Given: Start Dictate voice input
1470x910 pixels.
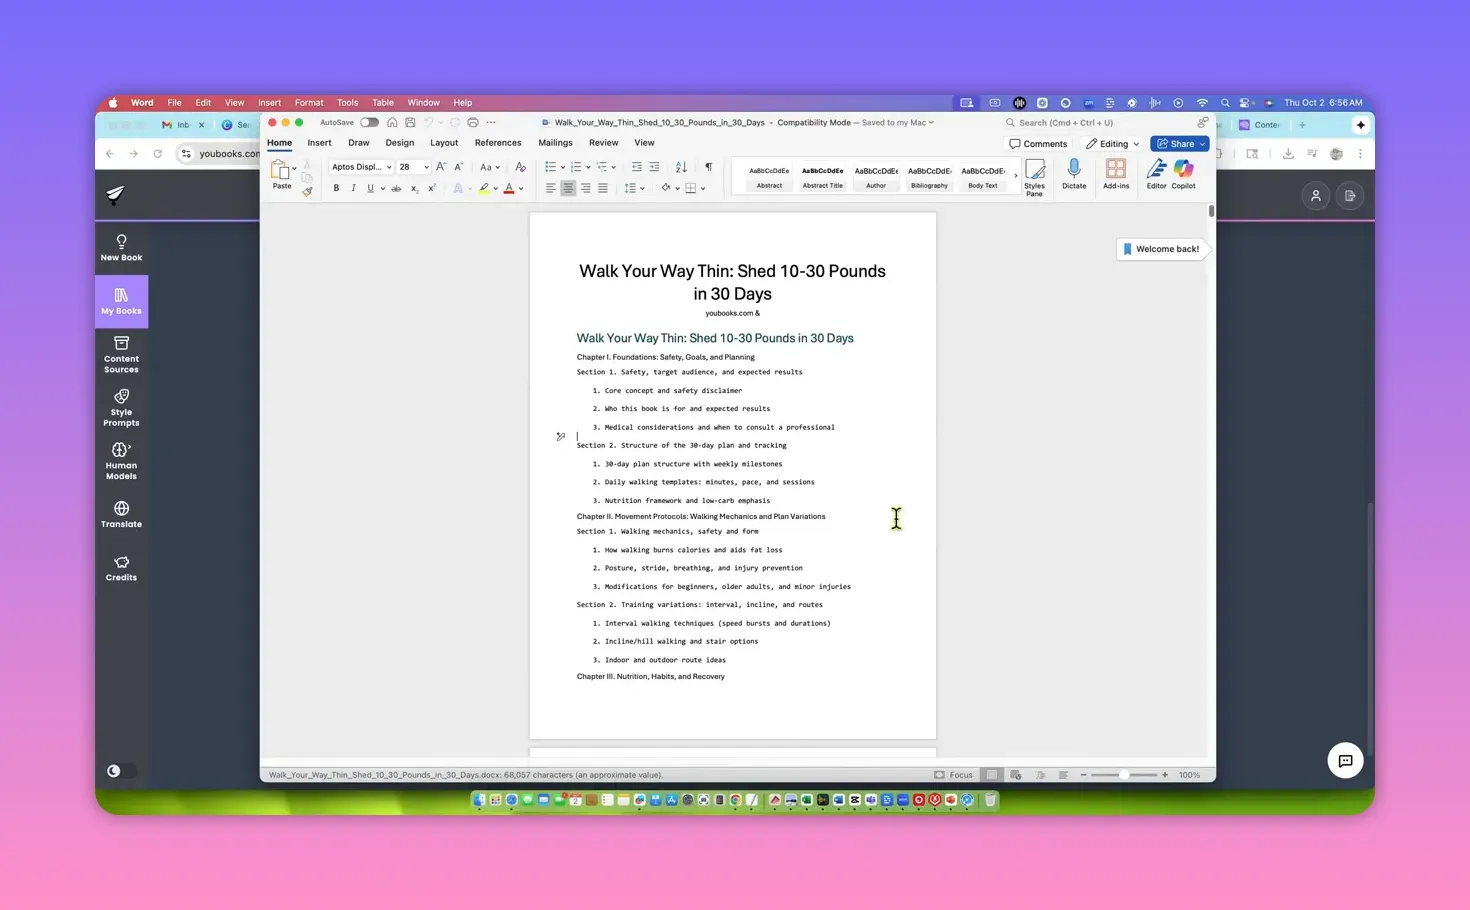Looking at the screenshot, I should pyautogui.click(x=1073, y=175).
